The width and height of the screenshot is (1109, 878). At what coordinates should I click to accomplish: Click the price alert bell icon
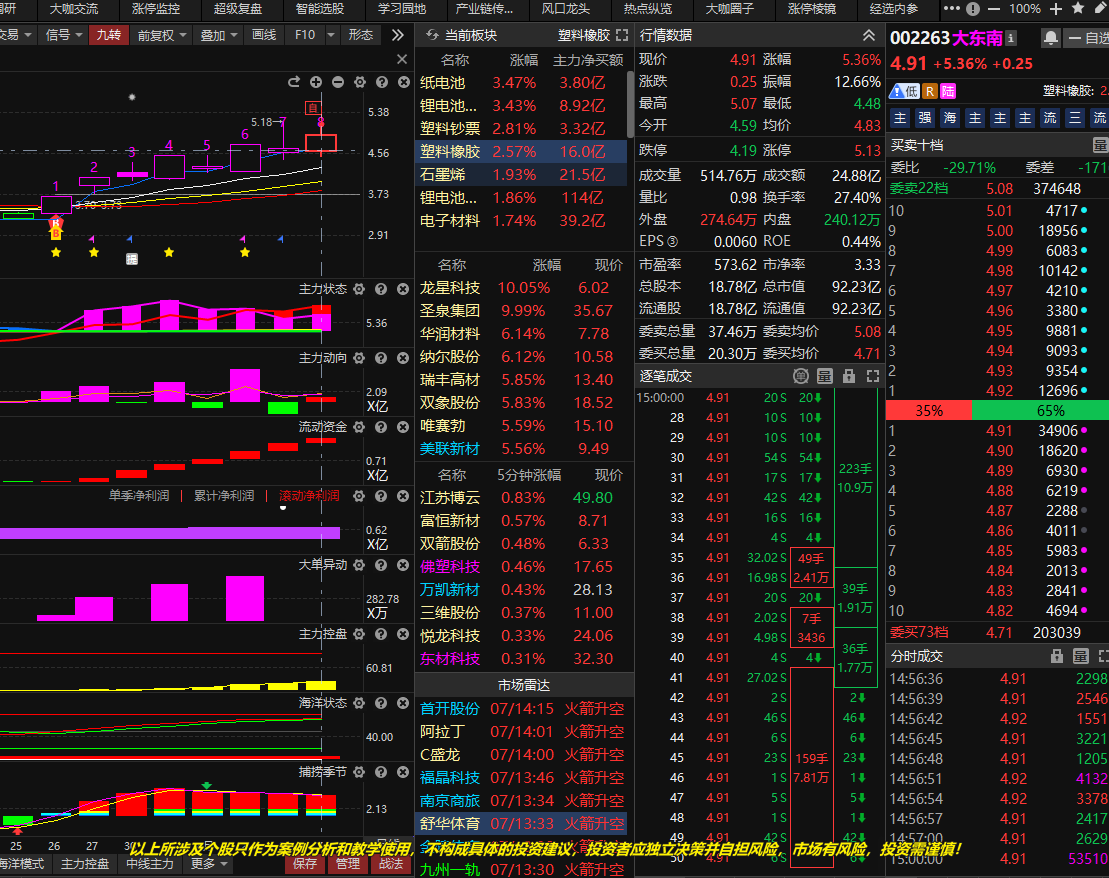click(1050, 39)
